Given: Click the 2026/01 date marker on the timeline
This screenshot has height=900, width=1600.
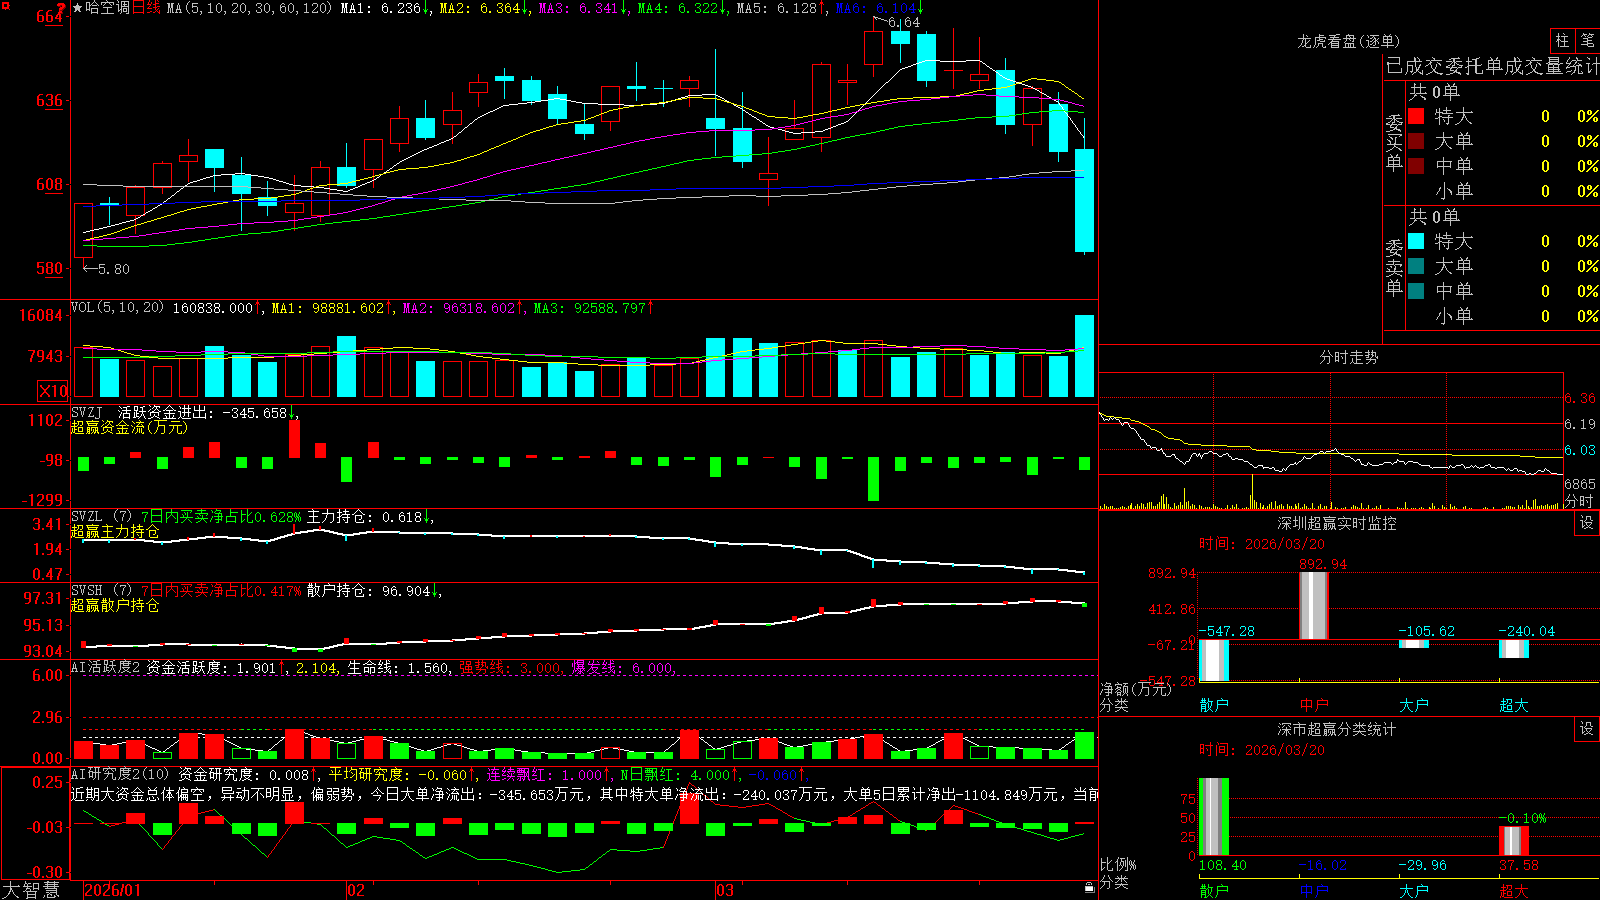Looking at the screenshot, I should [x=113, y=890].
